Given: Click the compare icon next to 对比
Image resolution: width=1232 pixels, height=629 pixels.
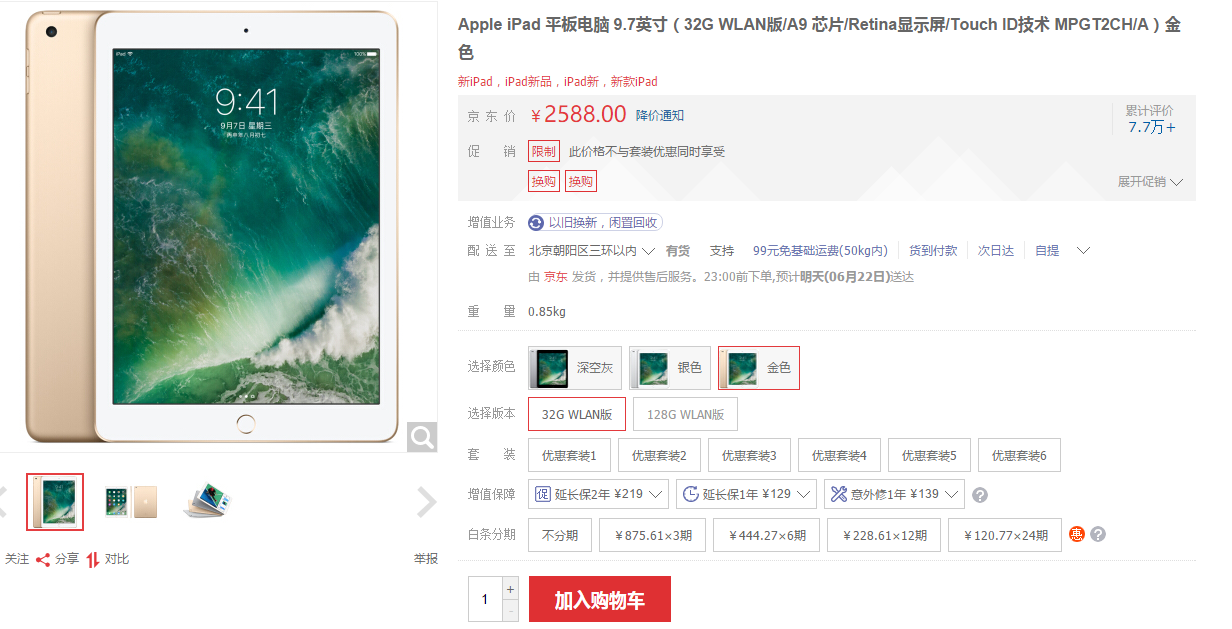Looking at the screenshot, I should coord(93,560).
